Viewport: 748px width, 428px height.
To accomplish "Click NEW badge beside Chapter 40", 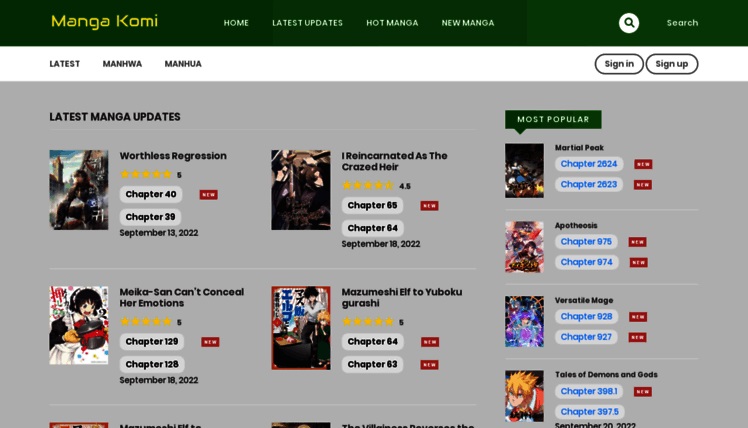I will coord(208,195).
